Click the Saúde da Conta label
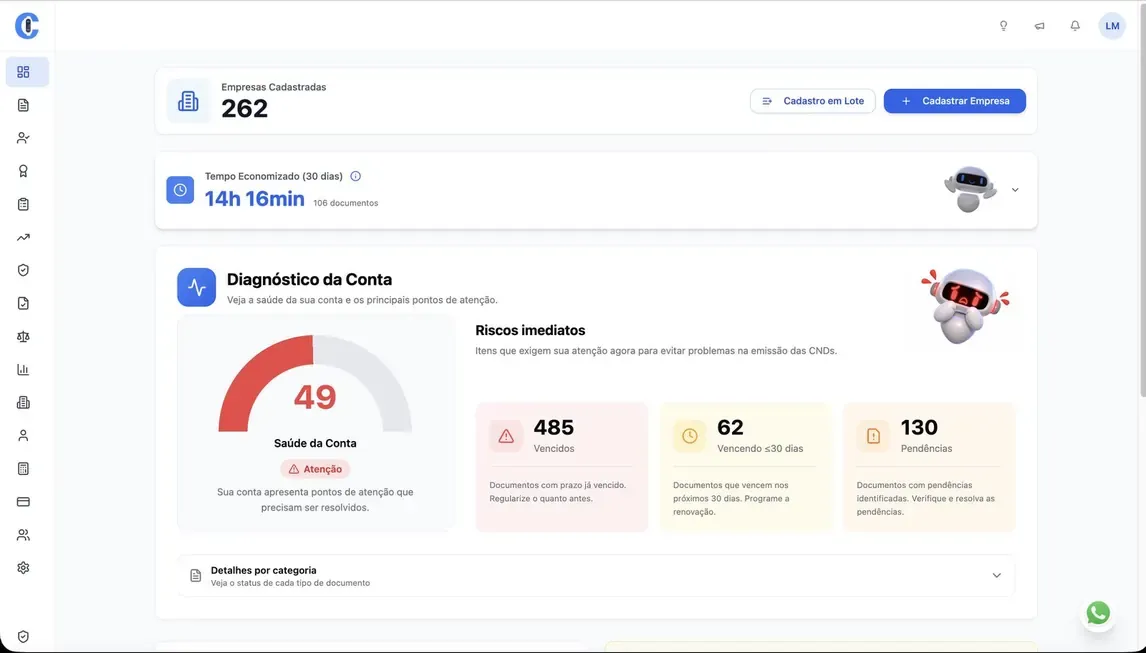This screenshot has width=1146, height=653. pyautogui.click(x=315, y=443)
